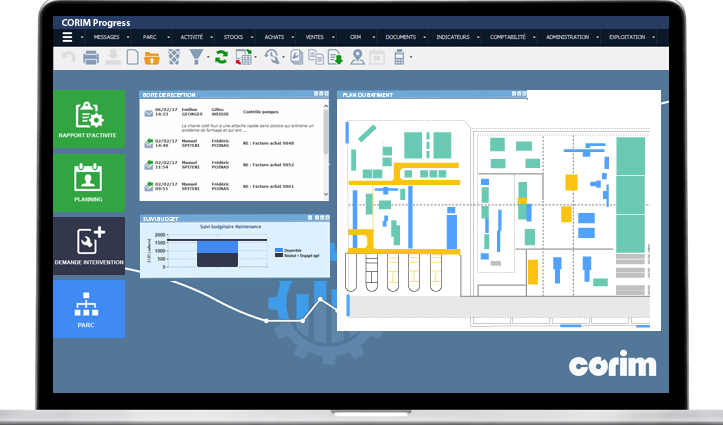Image resolution: width=723 pixels, height=425 pixels.
Task: Open the blue Parc tile
Action: [x=89, y=309]
